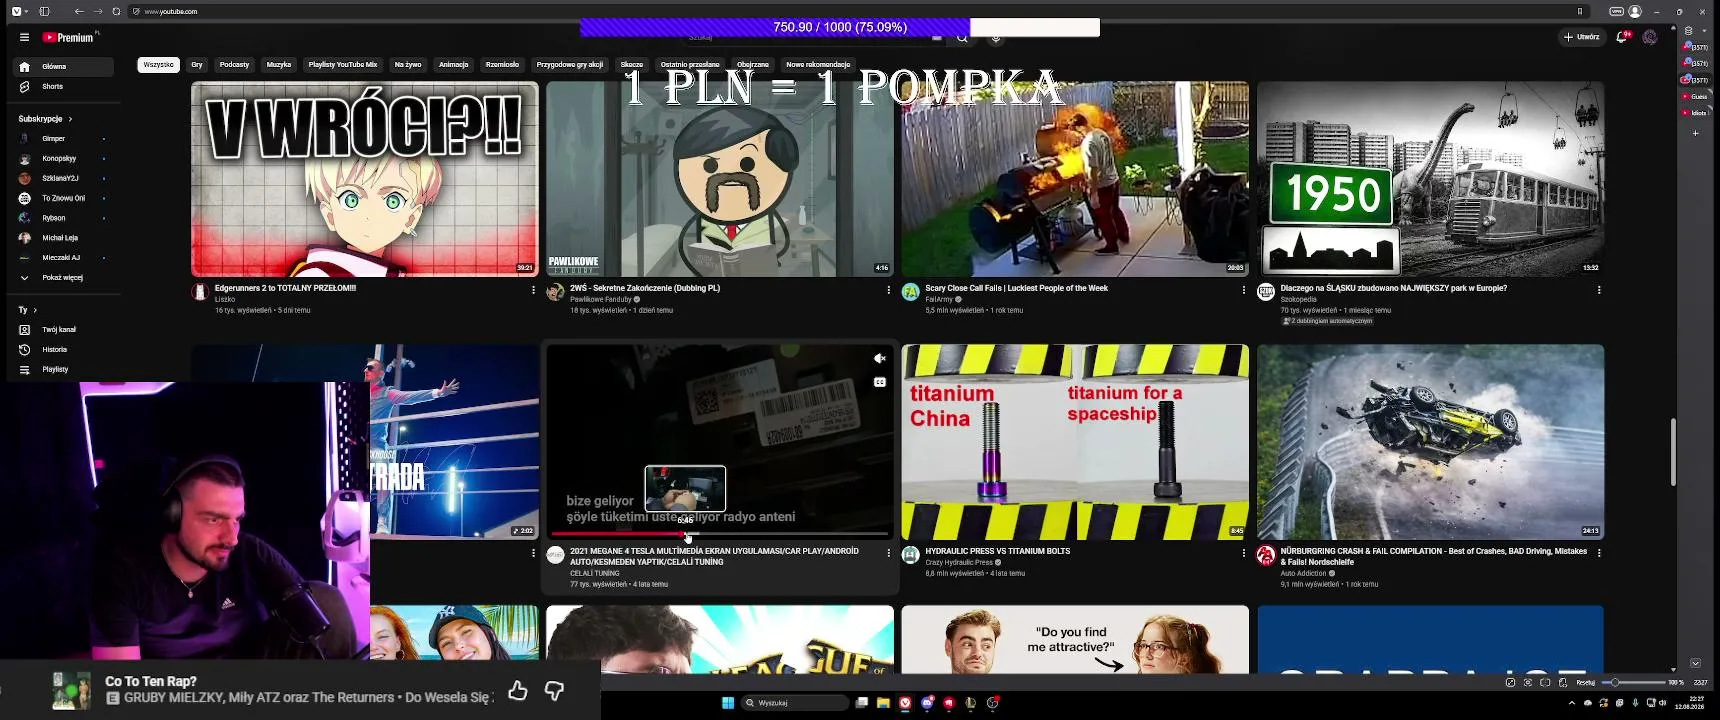This screenshot has width=1720, height=720.
Task: Open the Rybson subscription channel
Action: tap(63, 218)
